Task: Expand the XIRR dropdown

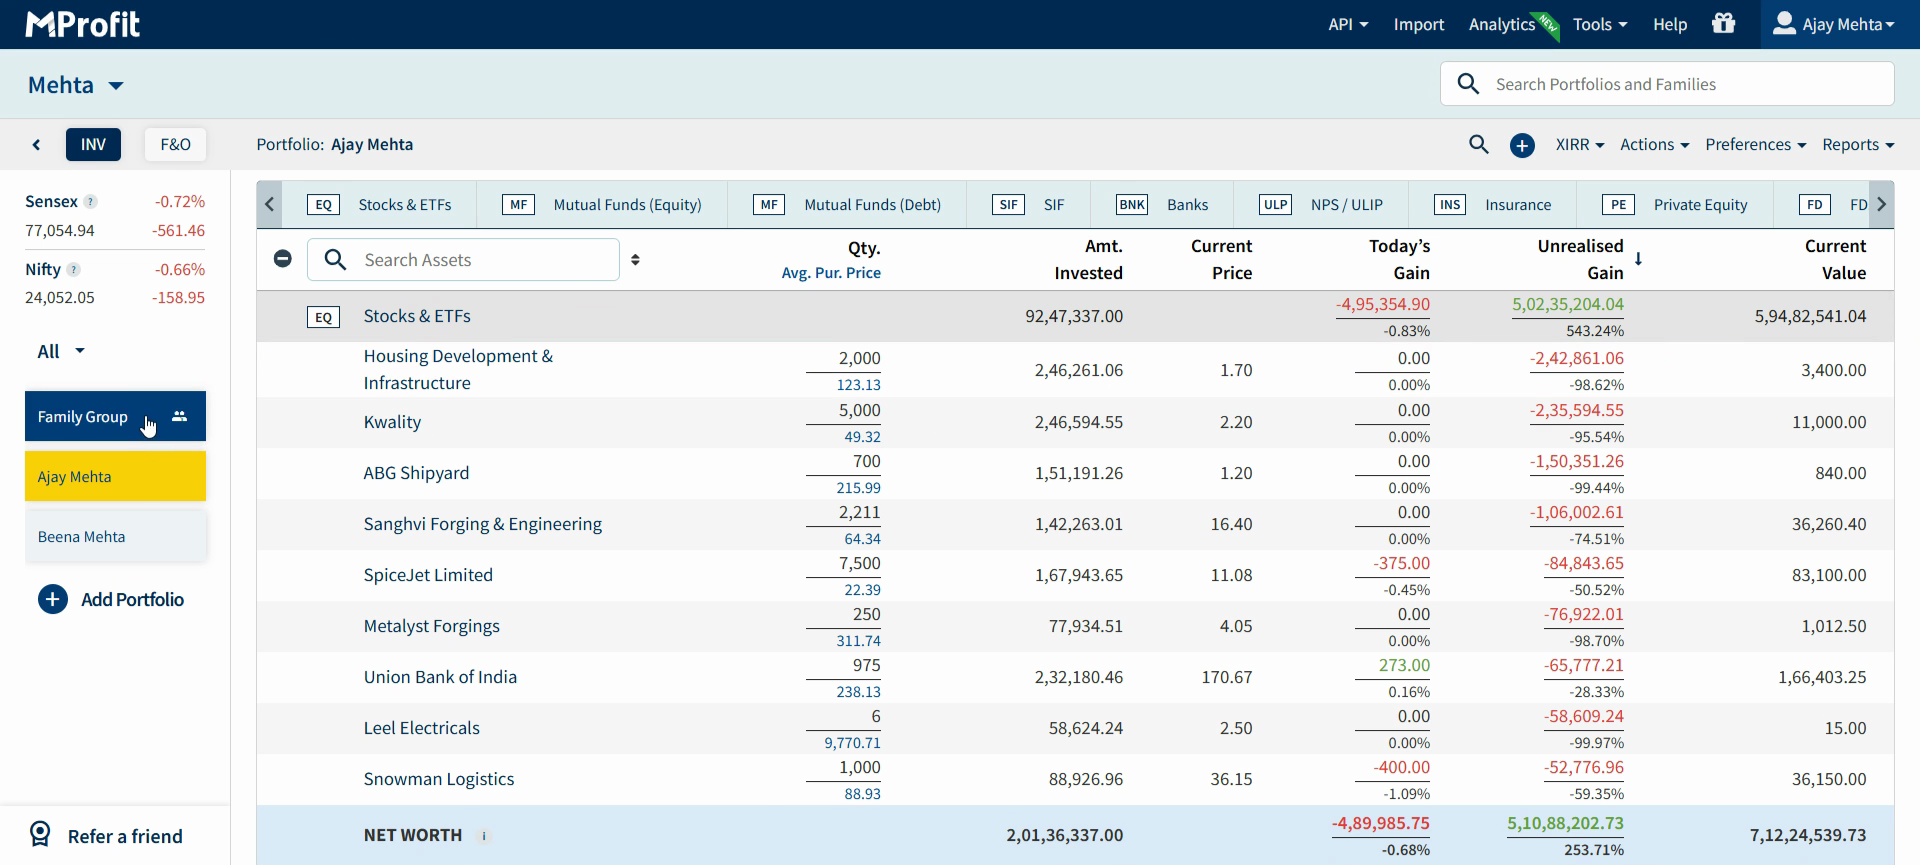Action: [1579, 145]
